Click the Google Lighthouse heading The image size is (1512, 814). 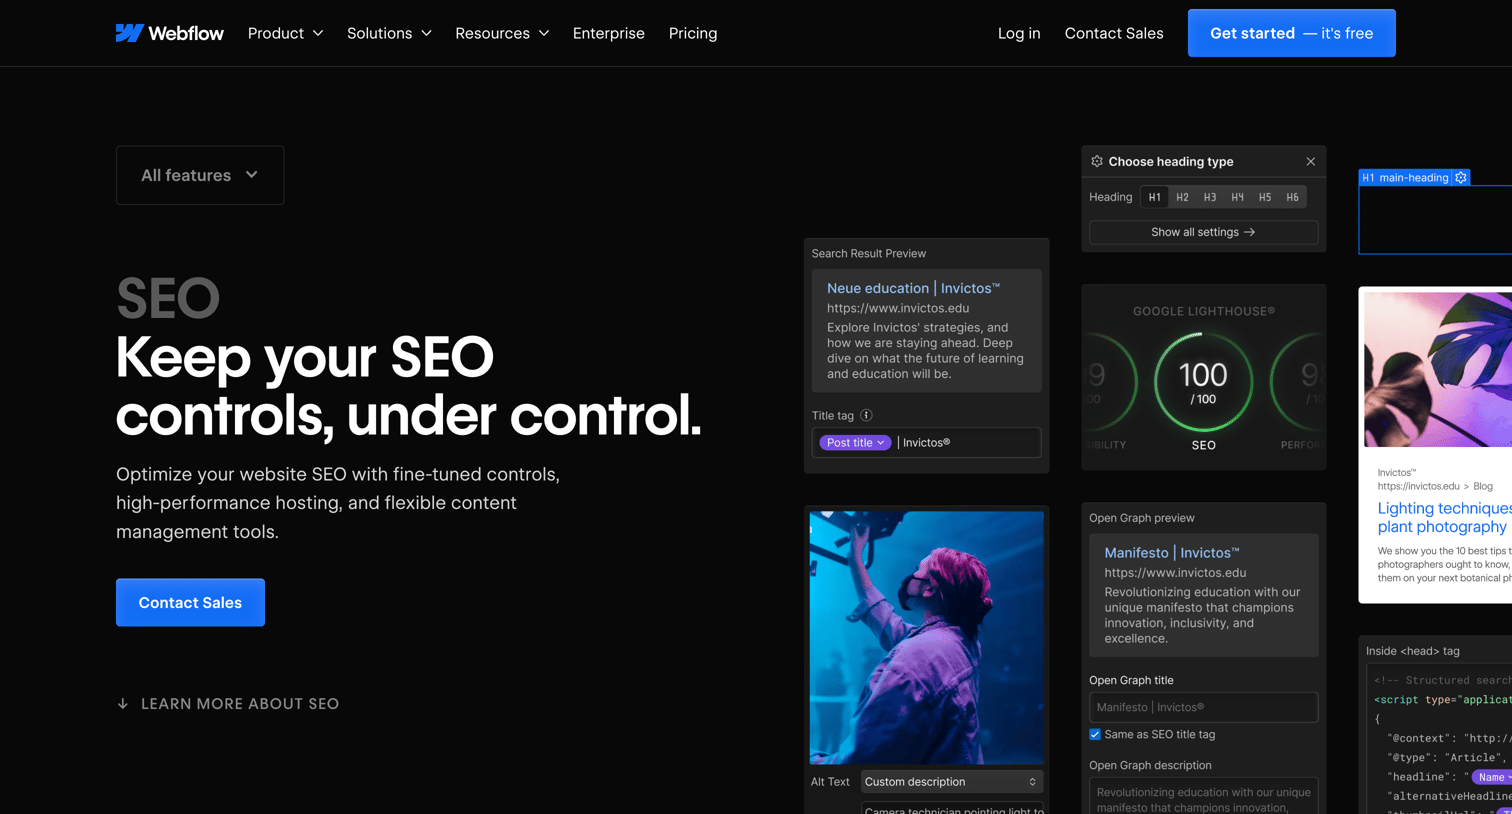pyautogui.click(x=1203, y=311)
